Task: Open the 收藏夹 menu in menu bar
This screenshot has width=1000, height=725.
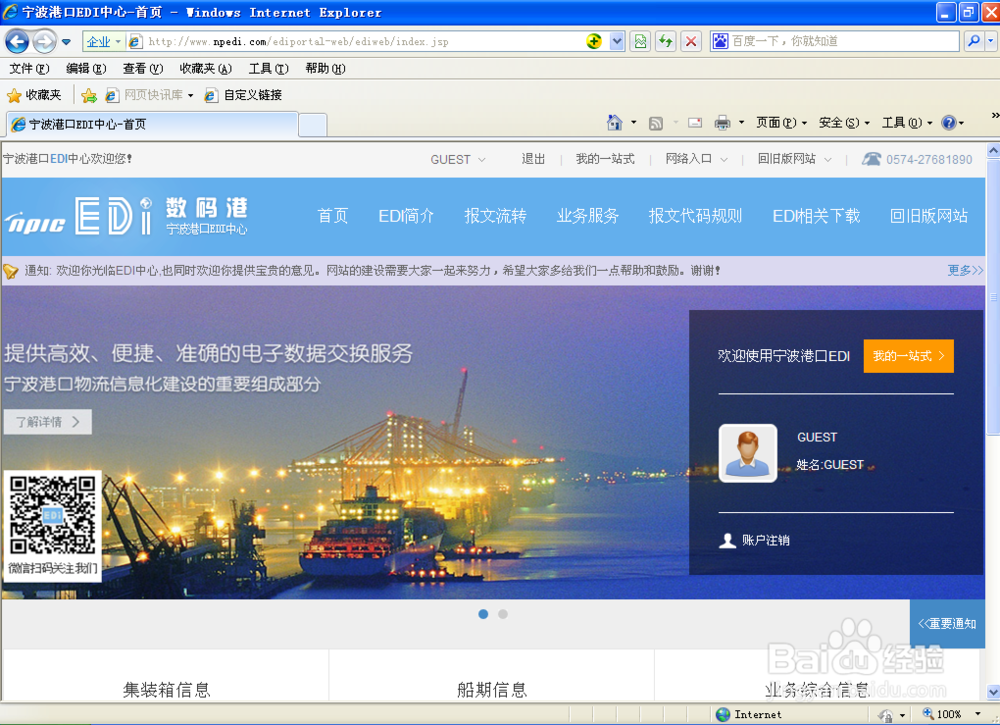Action: [205, 68]
